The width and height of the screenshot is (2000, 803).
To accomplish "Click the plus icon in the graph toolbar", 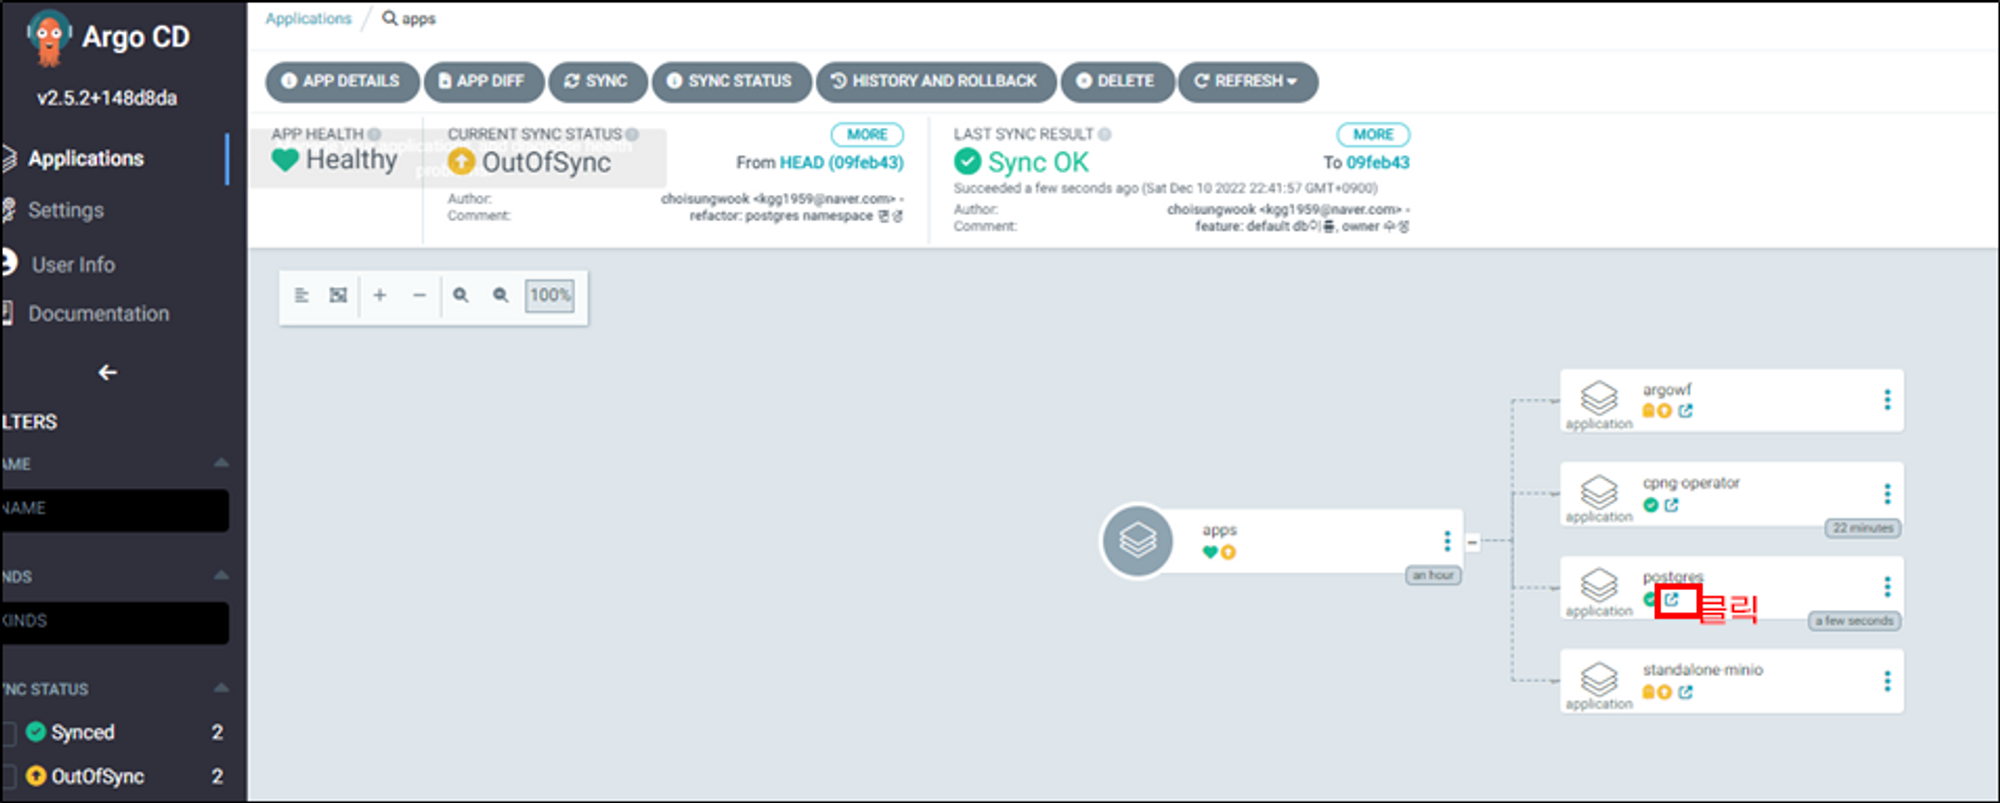I will (380, 295).
